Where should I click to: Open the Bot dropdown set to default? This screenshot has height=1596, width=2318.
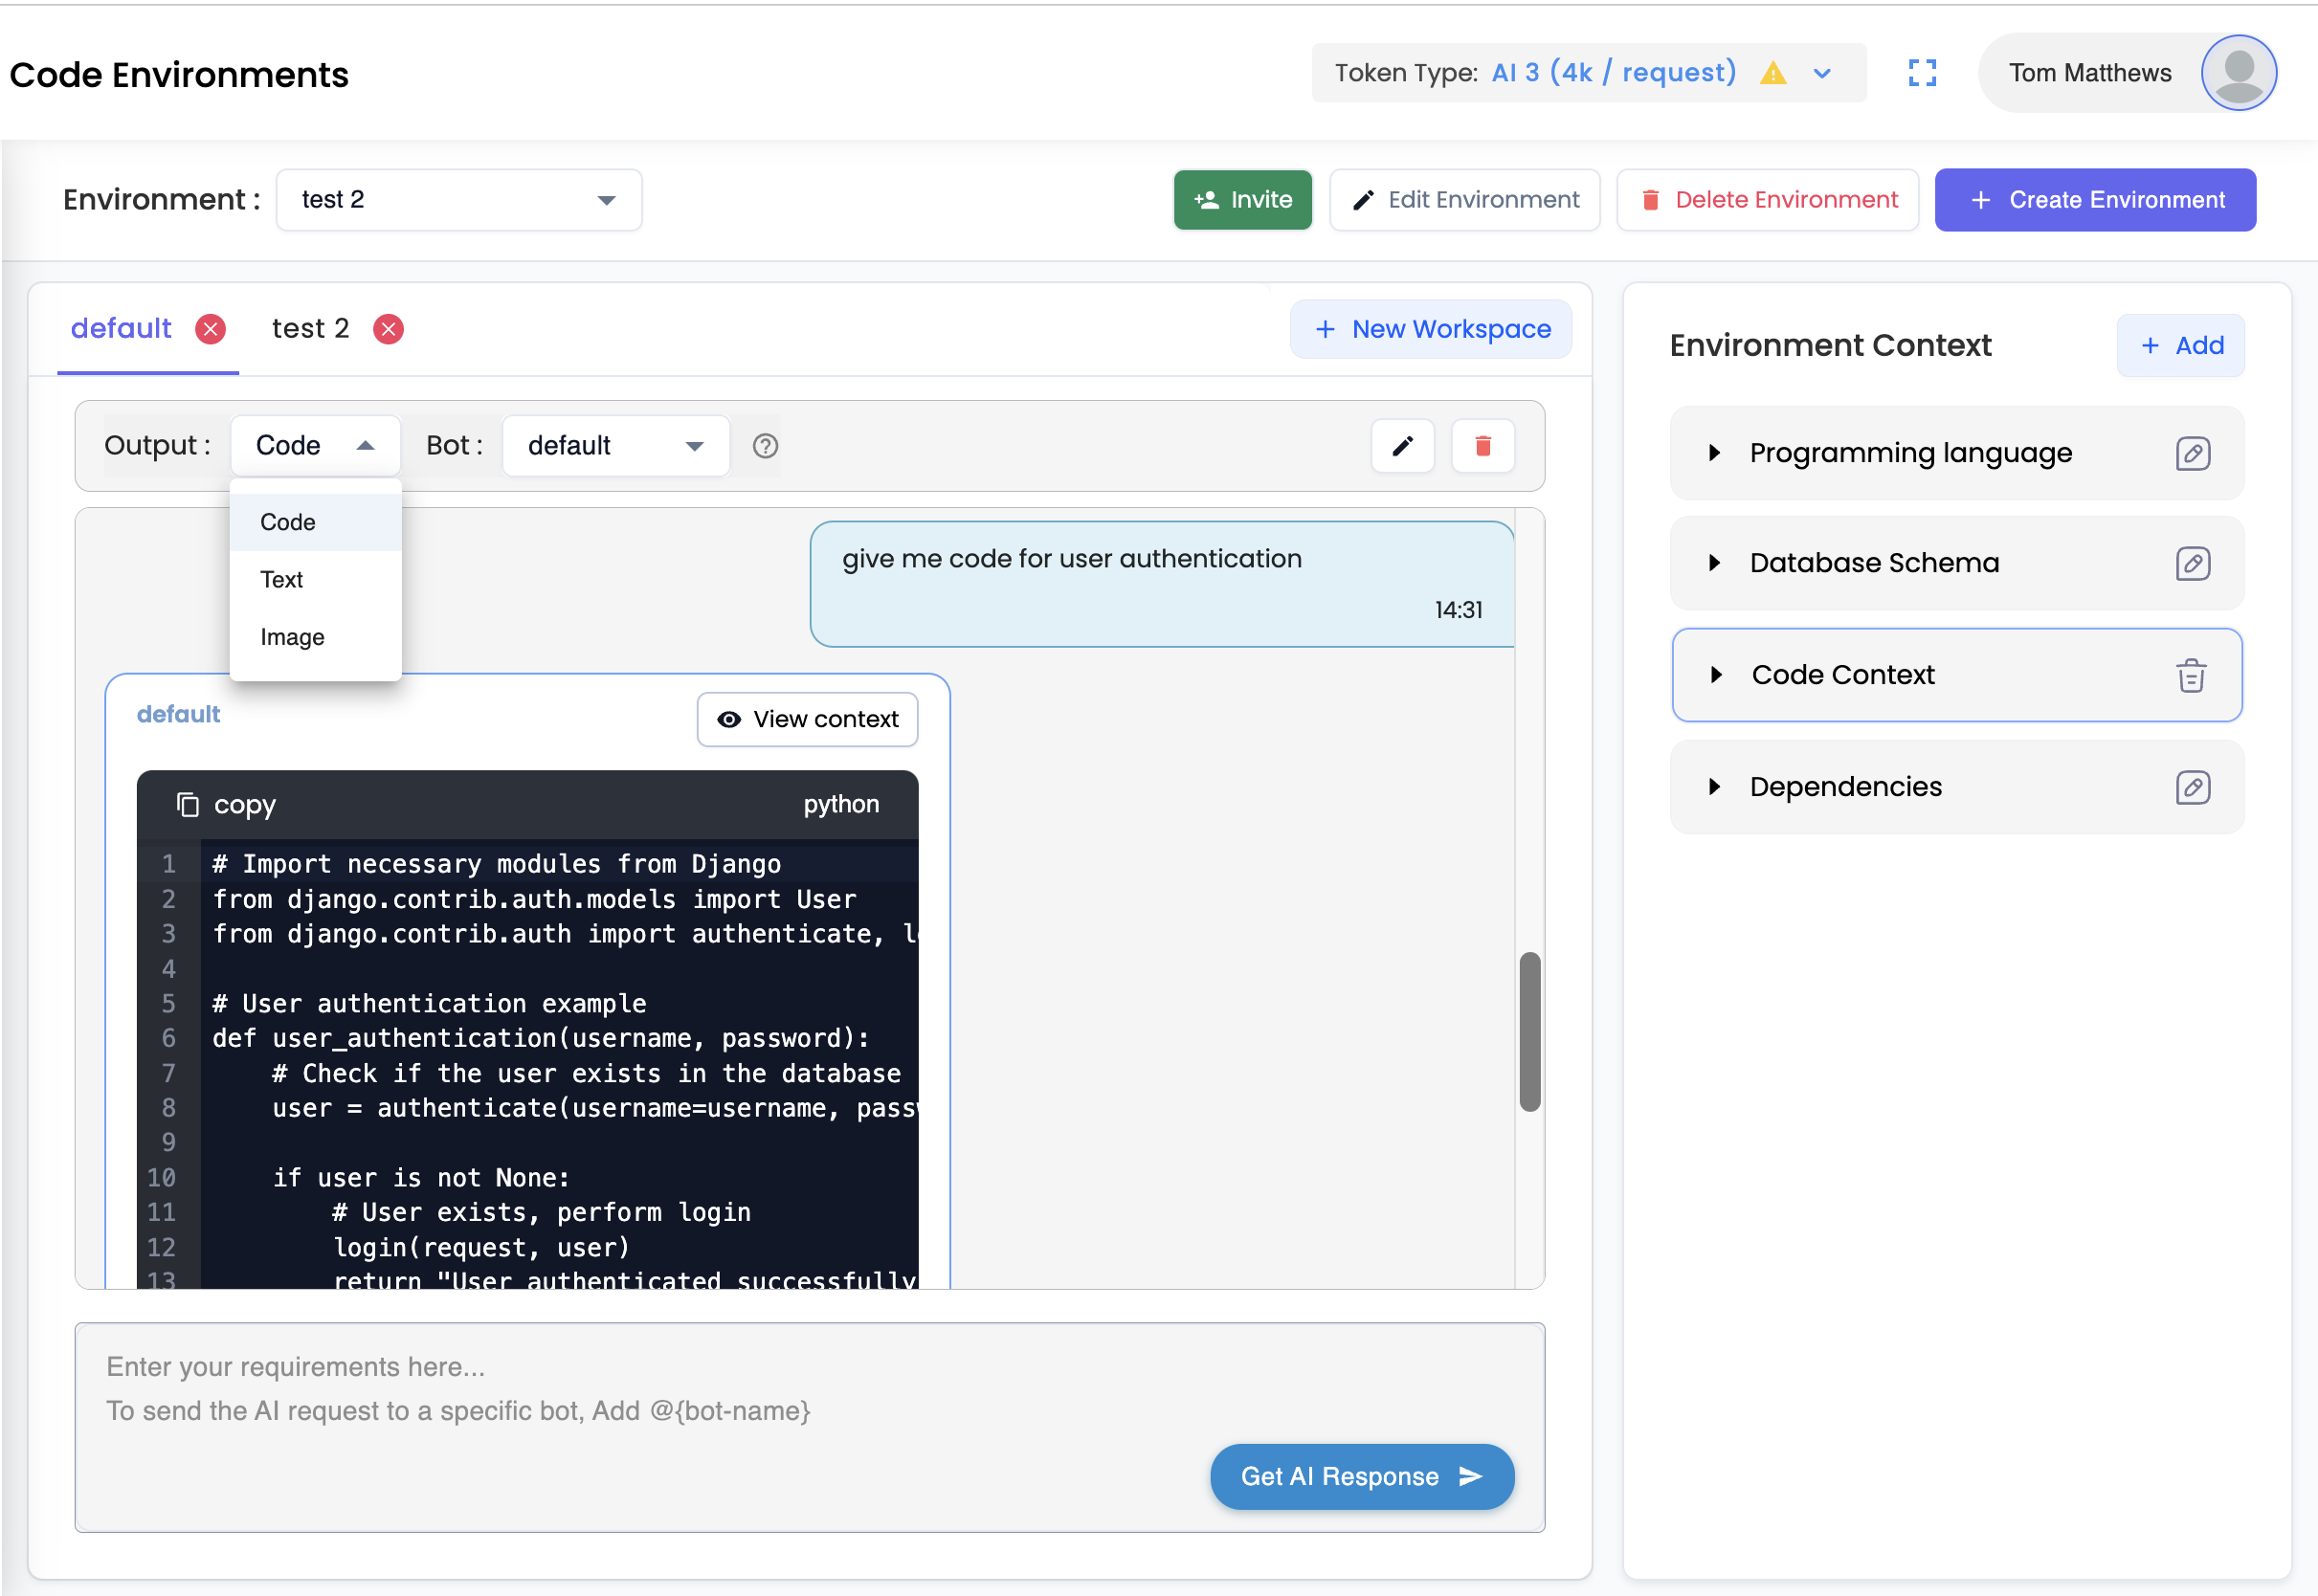point(615,446)
